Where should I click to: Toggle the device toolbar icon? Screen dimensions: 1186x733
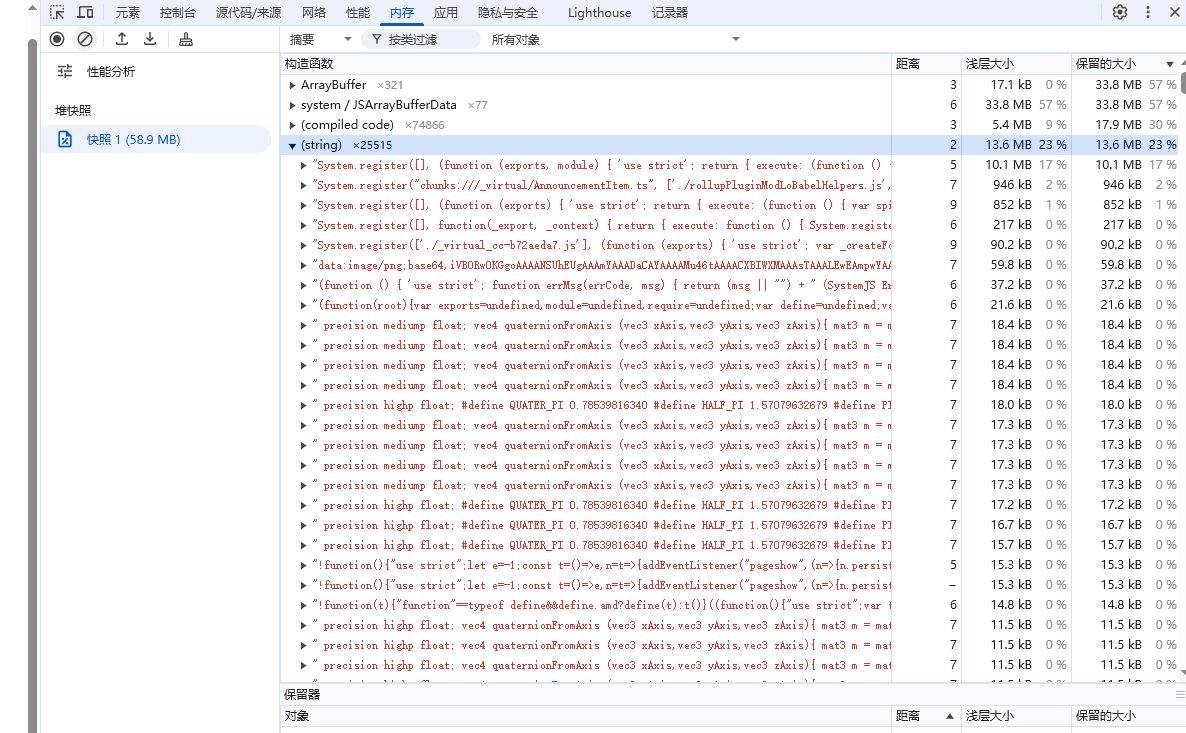tap(85, 12)
